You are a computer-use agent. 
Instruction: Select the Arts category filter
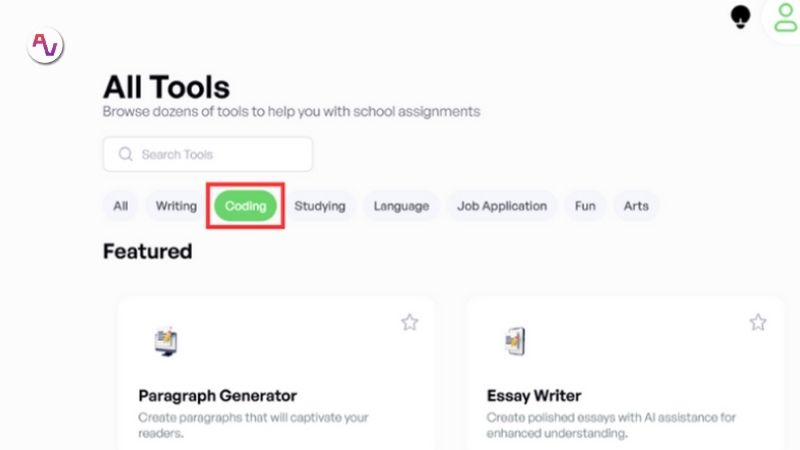click(x=636, y=206)
